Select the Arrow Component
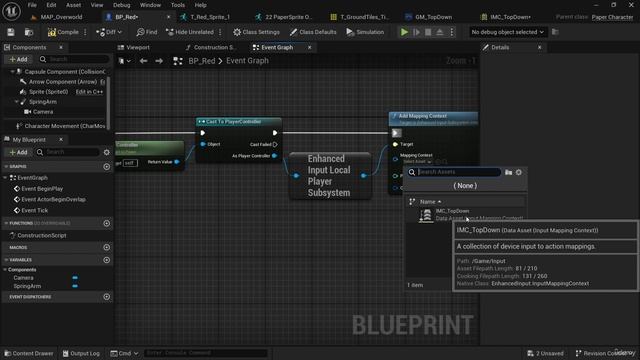This screenshot has width=640, height=360. (62, 82)
